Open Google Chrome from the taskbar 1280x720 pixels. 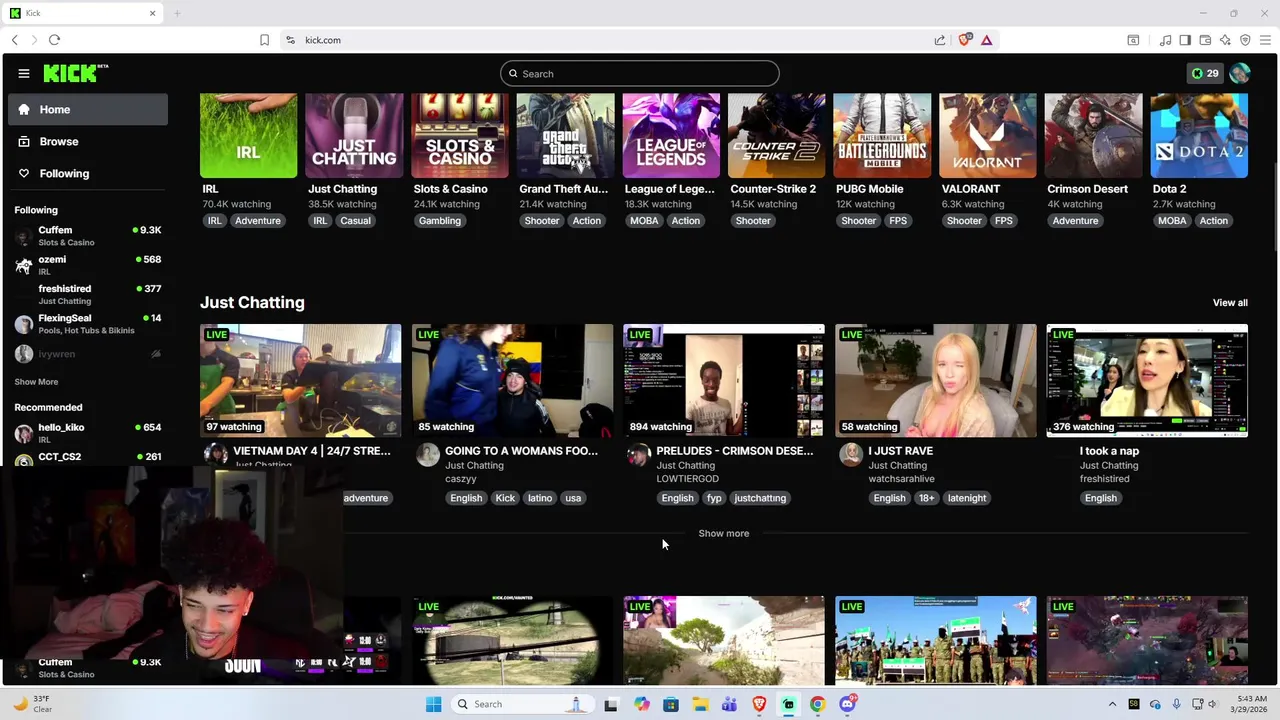pyautogui.click(x=818, y=704)
